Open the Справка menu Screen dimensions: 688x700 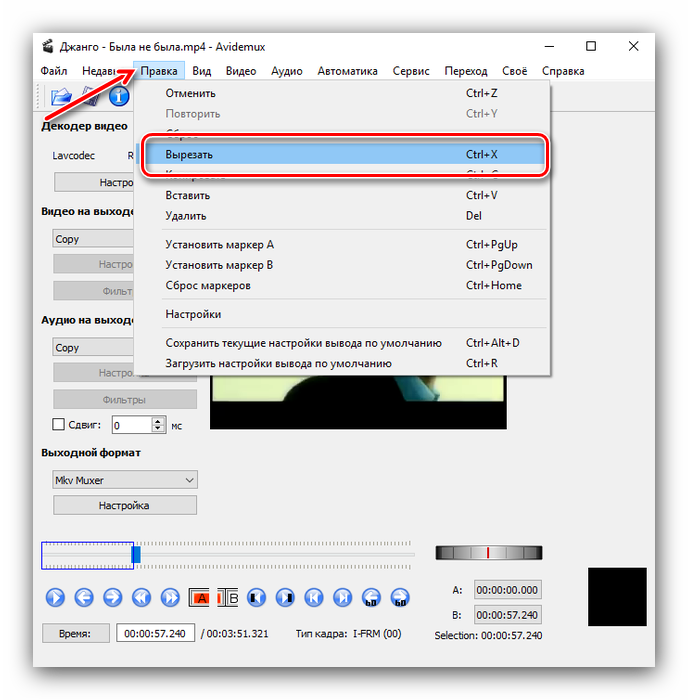(x=563, y=71)
